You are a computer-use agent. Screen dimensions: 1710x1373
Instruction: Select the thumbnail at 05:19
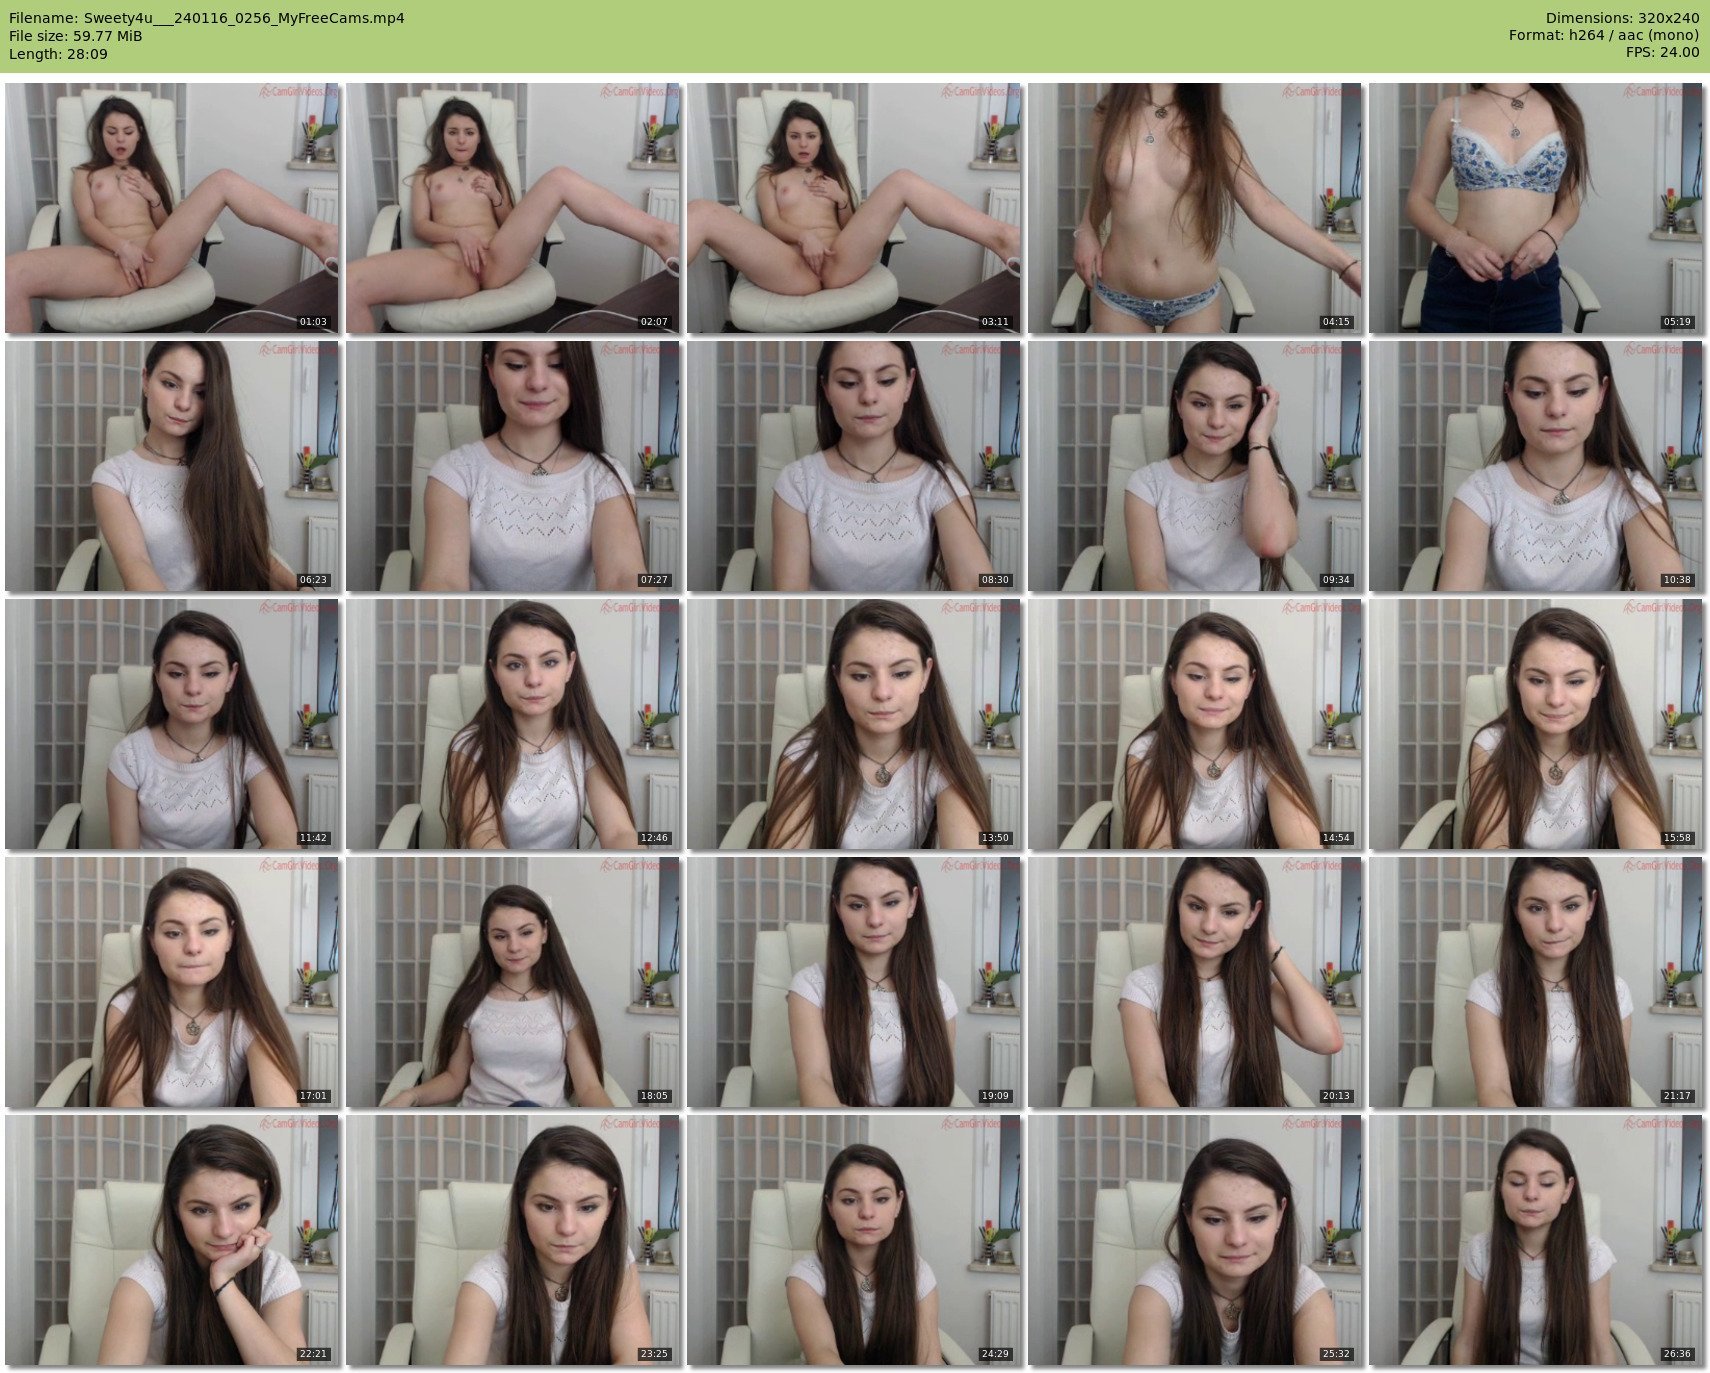click(1536, 208)
